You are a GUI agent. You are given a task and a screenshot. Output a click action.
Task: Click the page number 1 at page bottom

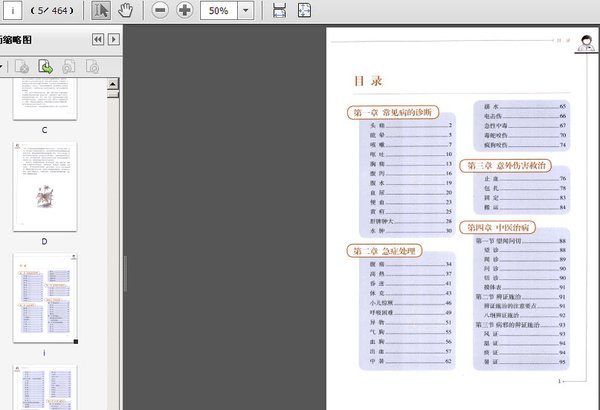tap(559, 381)
